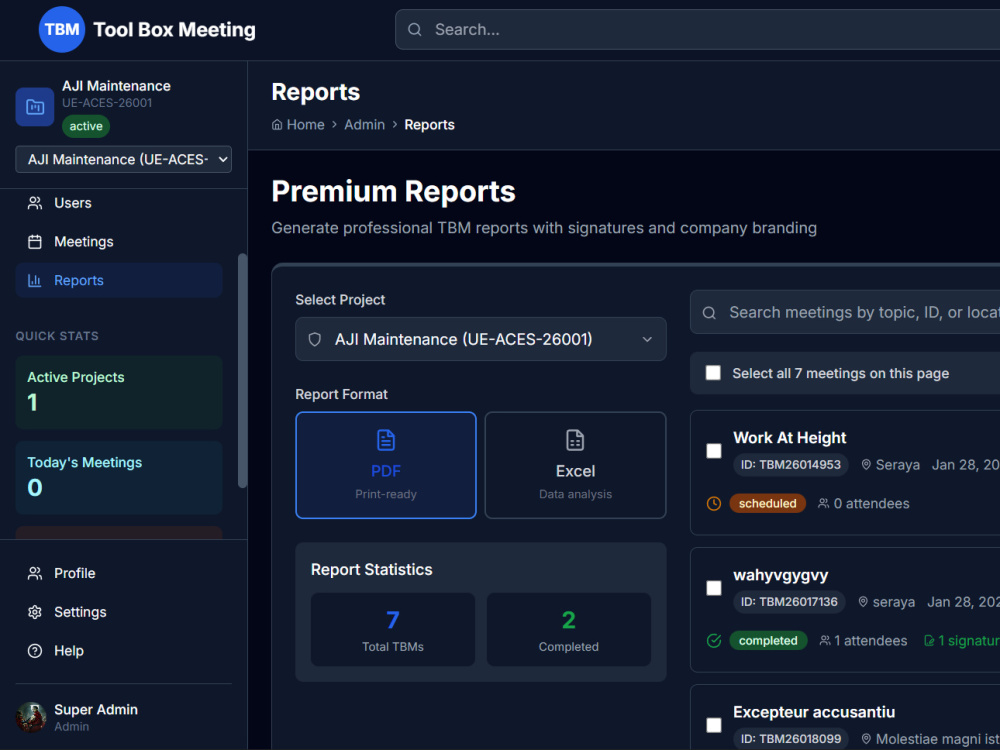Image resolution: width=1000 pixels, height=750 pixels.
Task: Click the Help question mark icon
Action: click(x=35, y=651)
